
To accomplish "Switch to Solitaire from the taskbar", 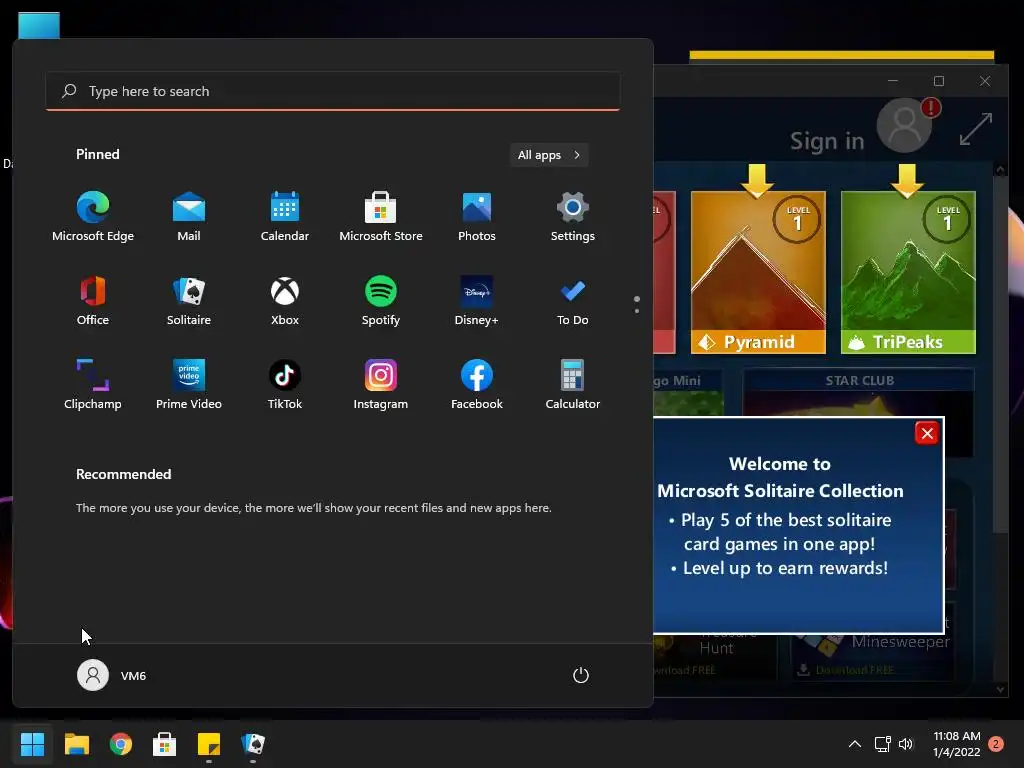I will coord(253,744).
